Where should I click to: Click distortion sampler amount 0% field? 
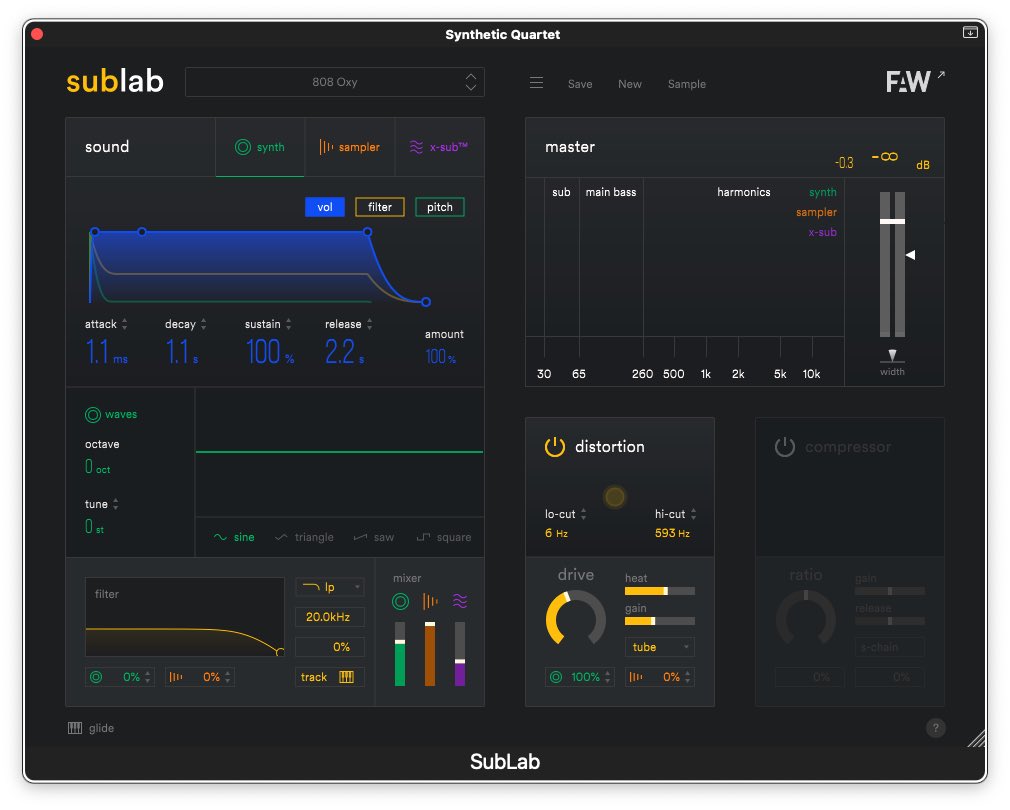click(x=660, y=677)
